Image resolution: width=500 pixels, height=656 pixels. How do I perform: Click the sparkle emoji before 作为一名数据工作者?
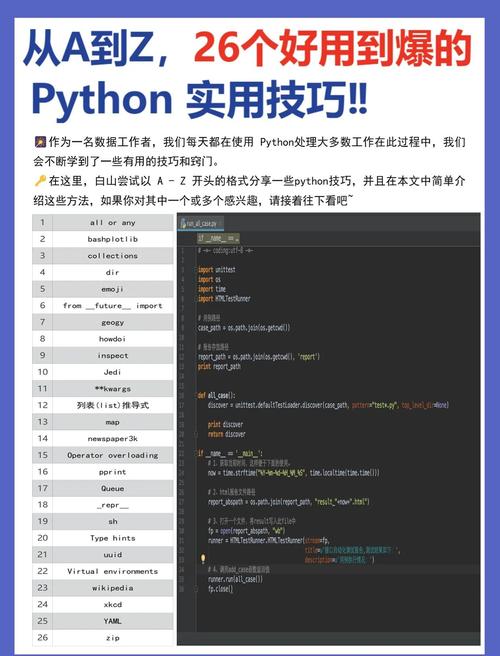click(x=40, y=142)
